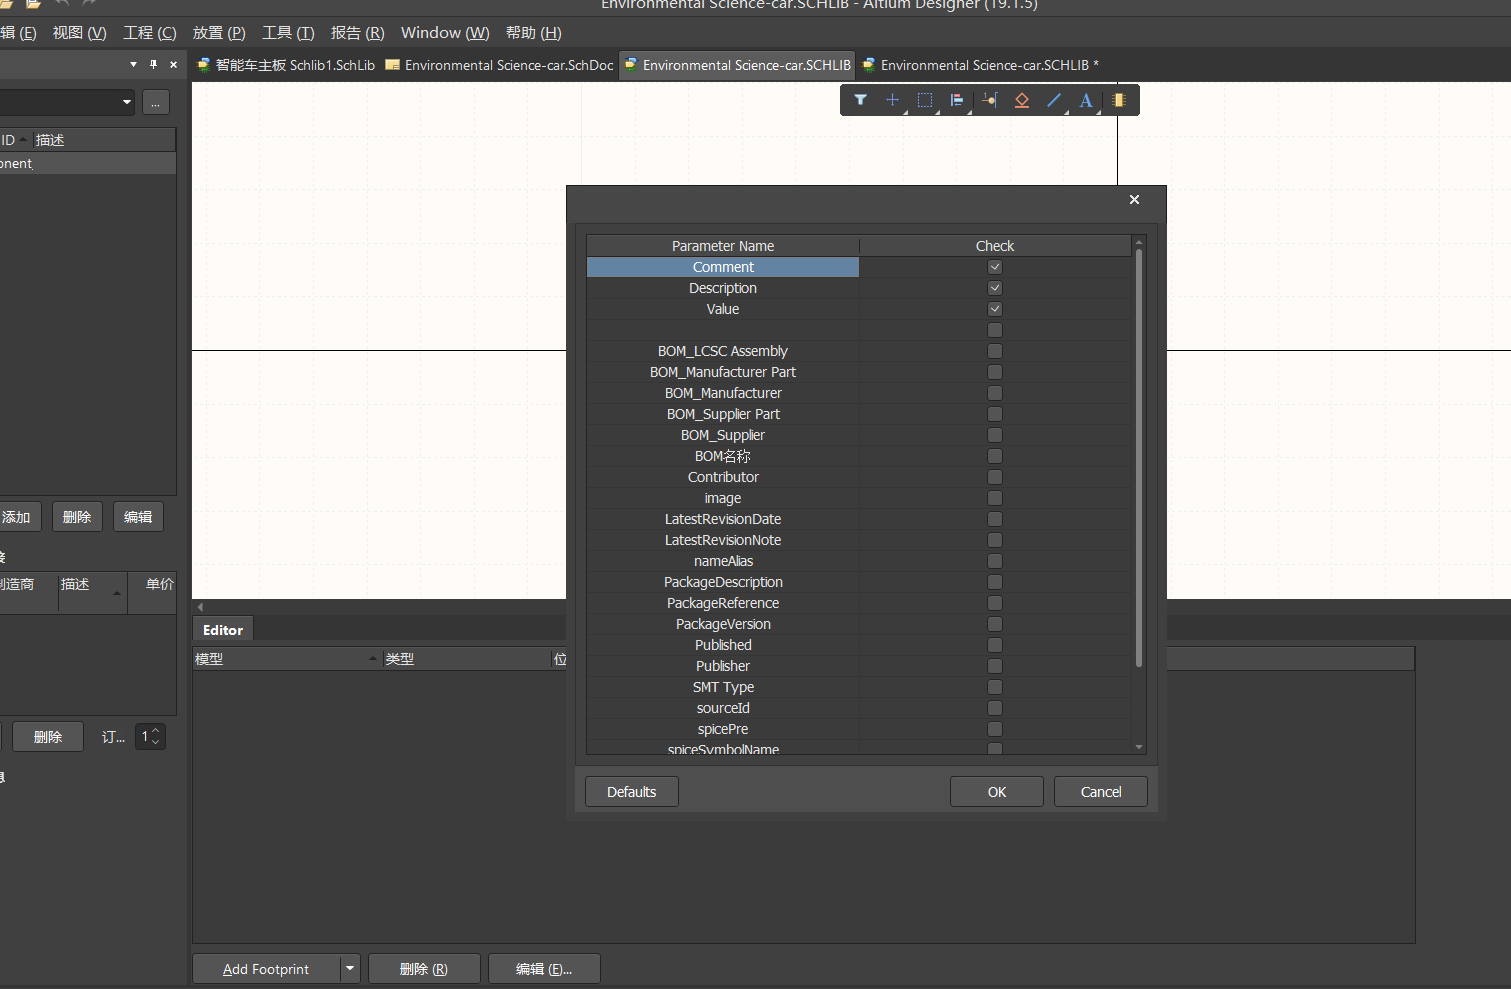Enable the BOM_Manufacturer Part checkbox
The image size is (1511, 989).
click(x=995, y=372)
